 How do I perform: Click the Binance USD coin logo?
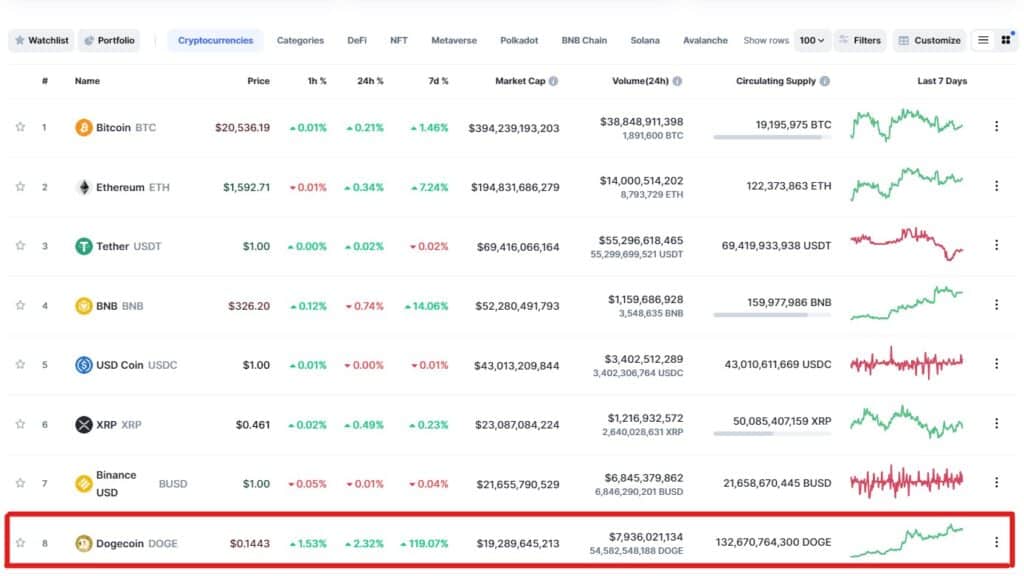click(x=84, y=483)
